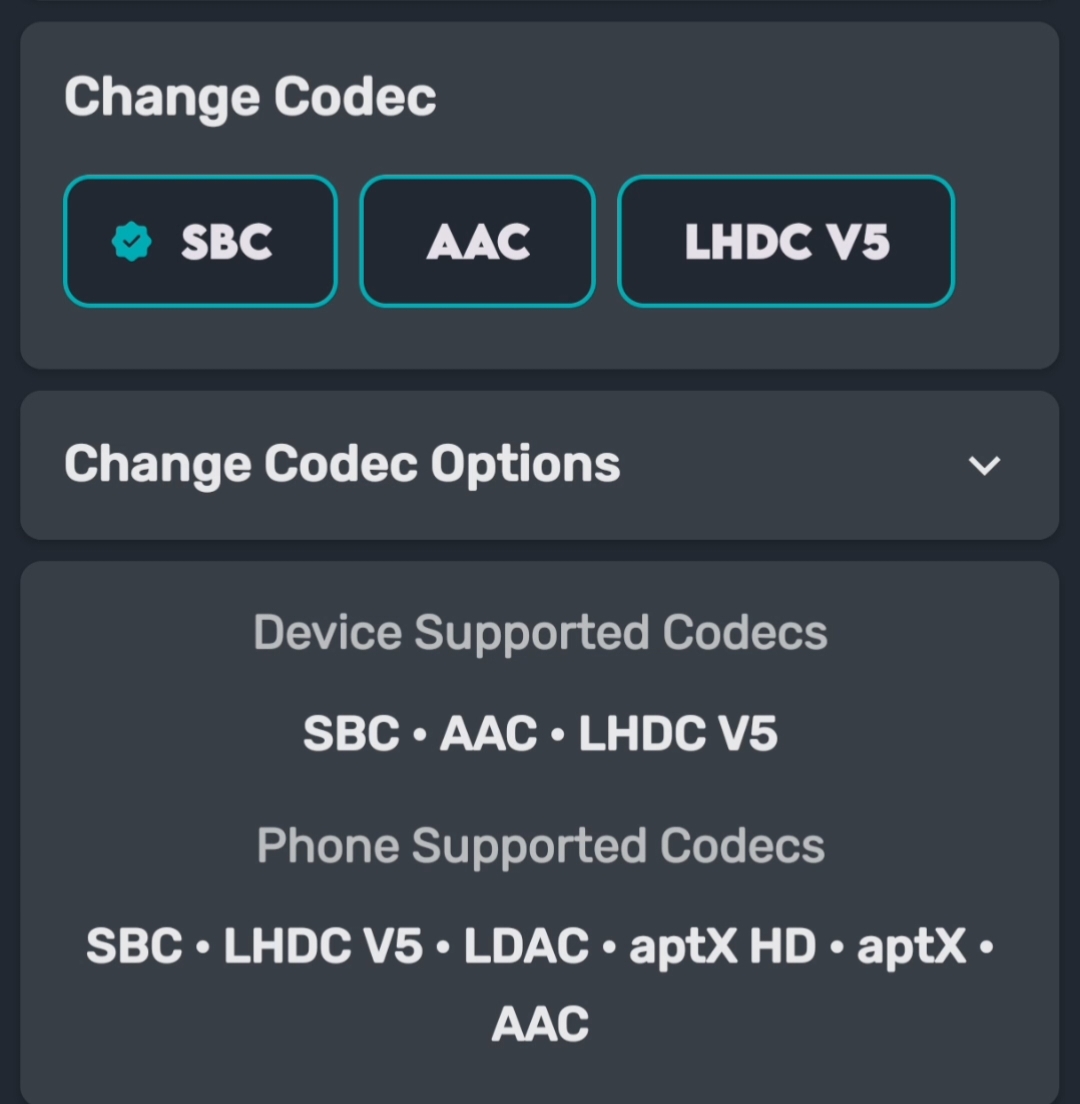Click SBC in the phone supported list
The image size is (1080, 1104).
pos(134,946)
